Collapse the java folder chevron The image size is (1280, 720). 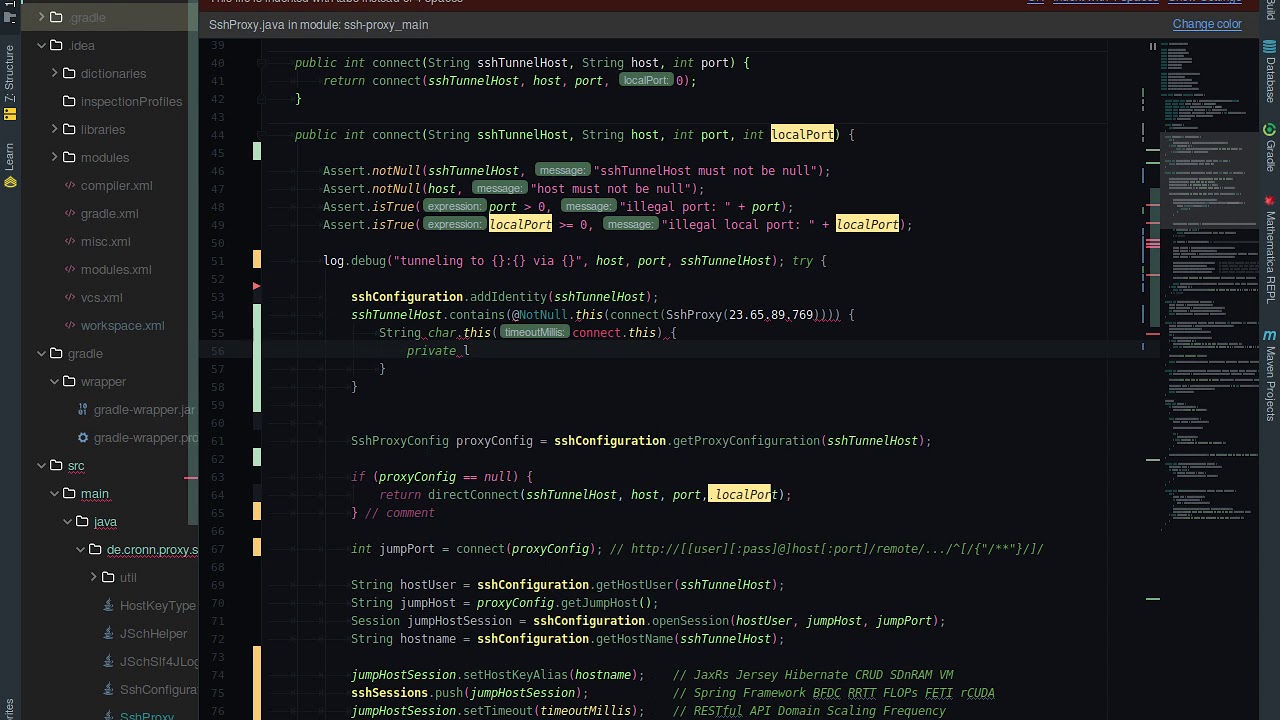pyautogui.click(x=68, y=521)
